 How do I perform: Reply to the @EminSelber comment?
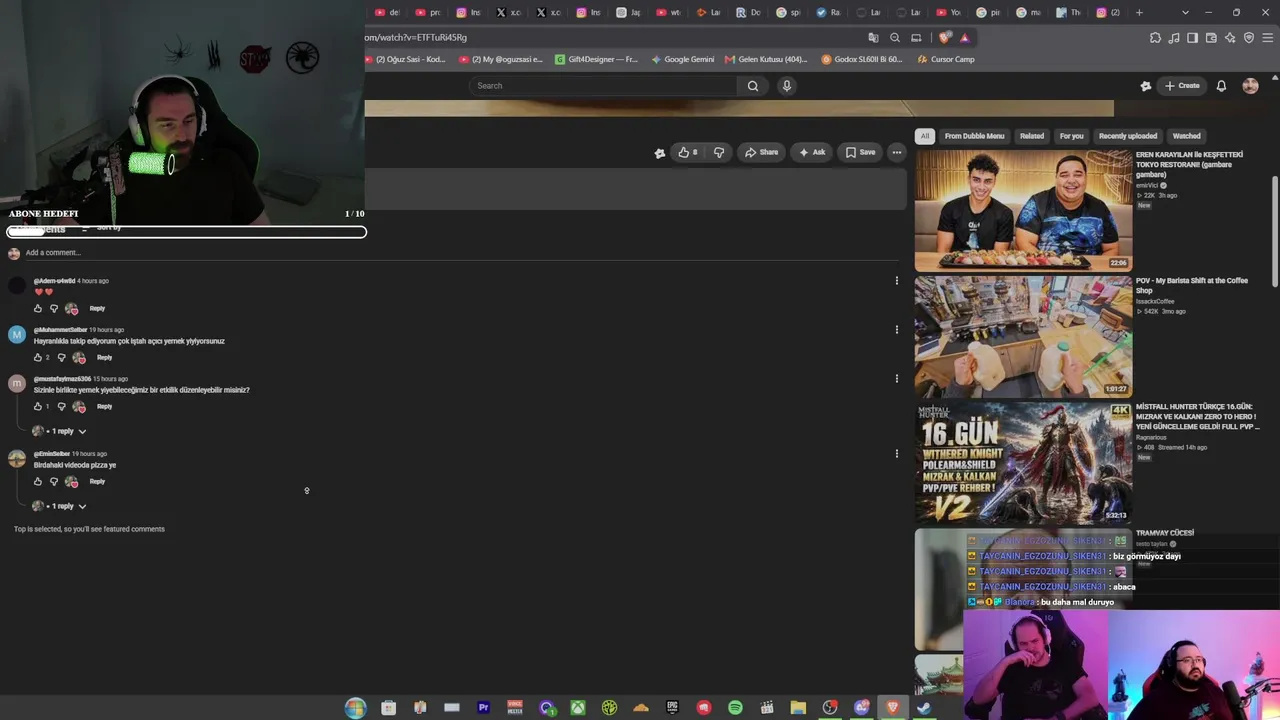97,481
